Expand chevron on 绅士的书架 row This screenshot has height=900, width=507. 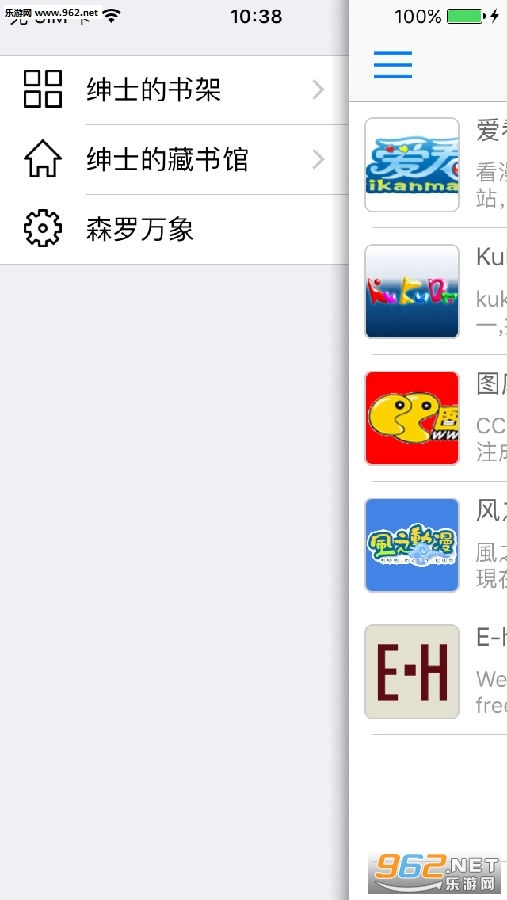tap(318, 90)
